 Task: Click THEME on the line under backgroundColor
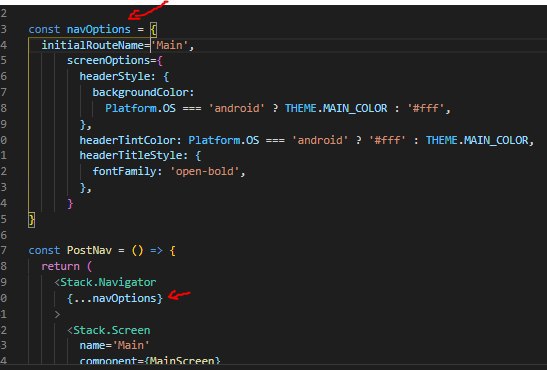pyautogui.click(x=300, y=108)
